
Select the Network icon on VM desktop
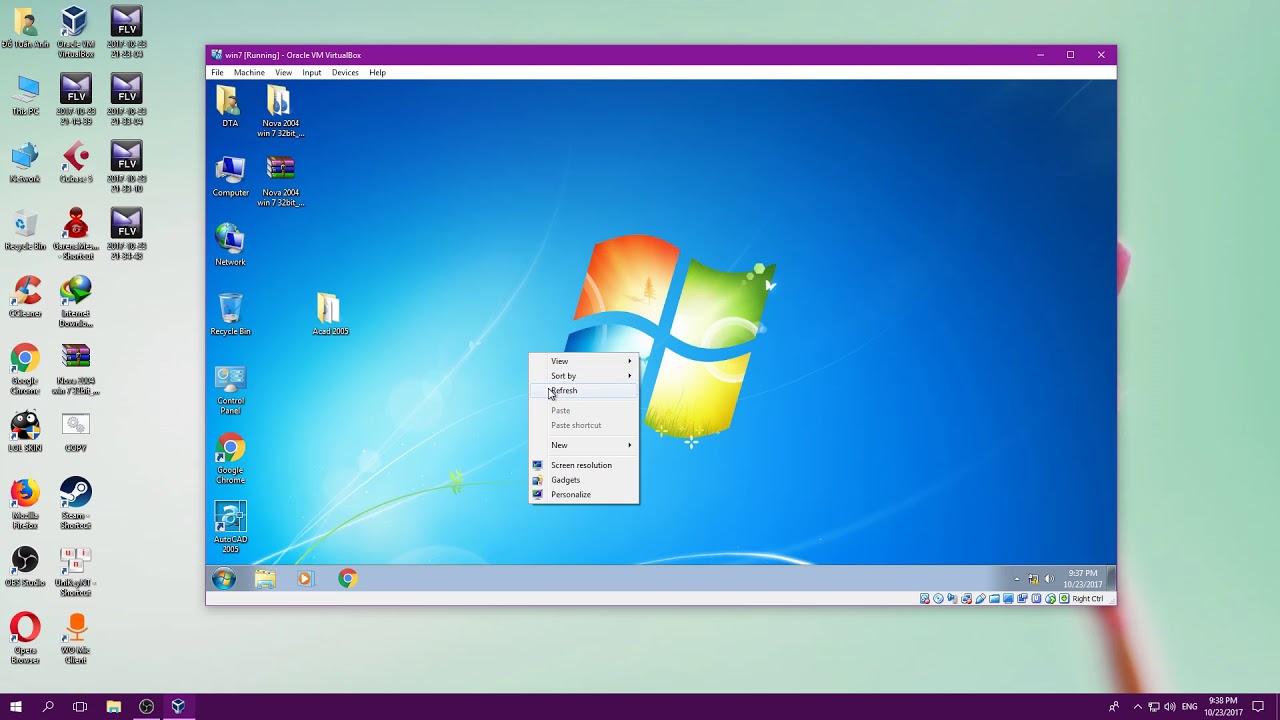click(230, 246)
